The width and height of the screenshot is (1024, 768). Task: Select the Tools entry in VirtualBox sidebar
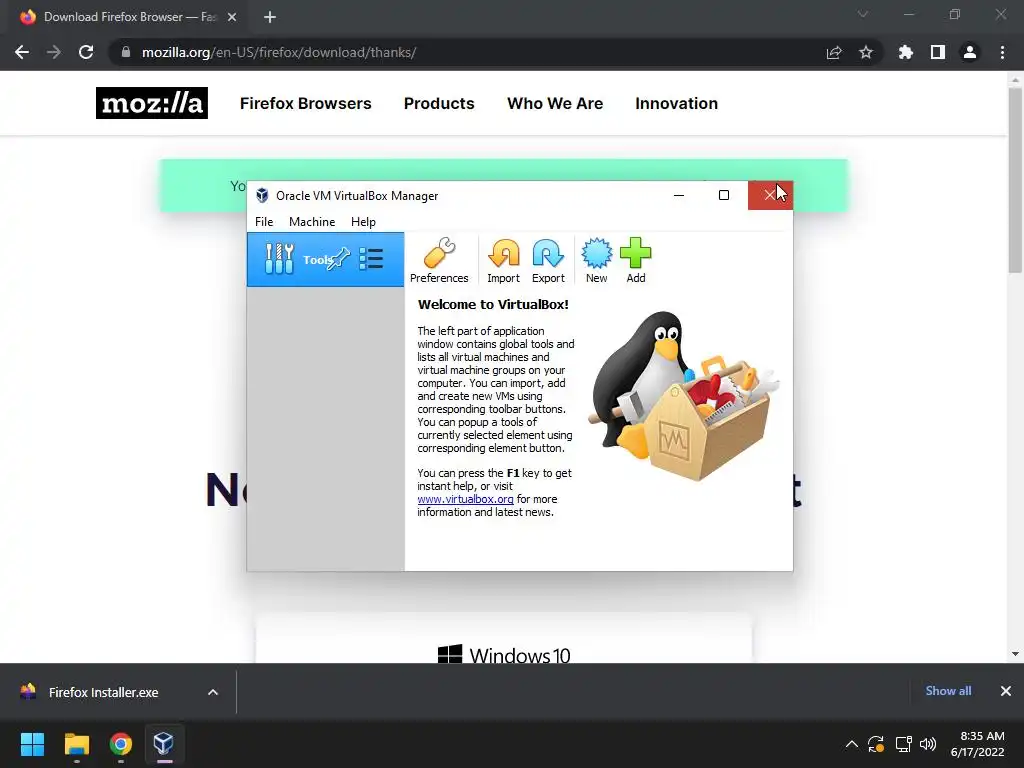(x=325, y=259)
